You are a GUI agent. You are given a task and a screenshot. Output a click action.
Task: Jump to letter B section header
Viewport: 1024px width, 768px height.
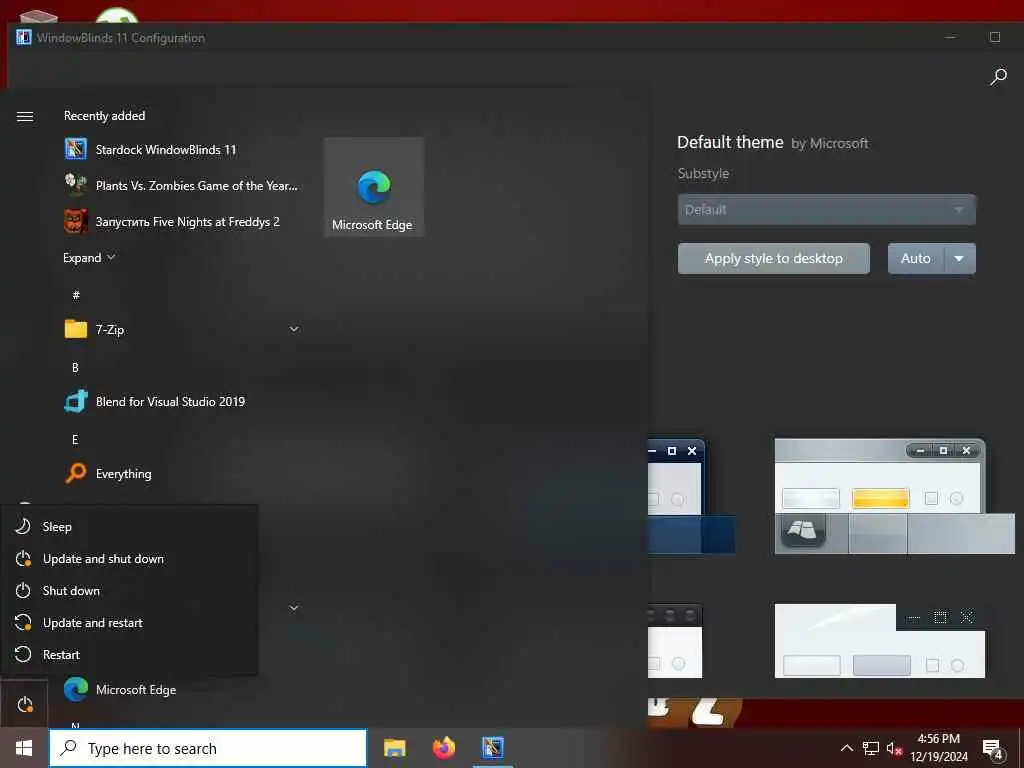75,368
